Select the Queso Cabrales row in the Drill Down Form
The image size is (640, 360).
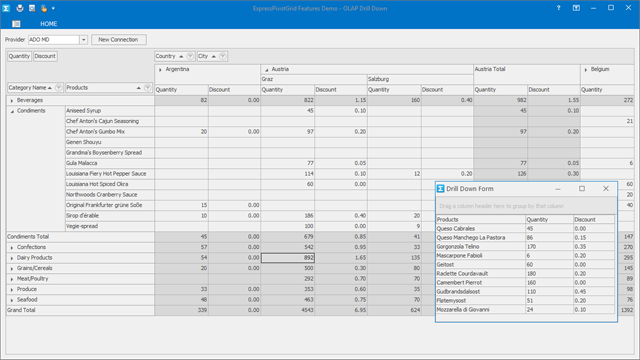525,229
